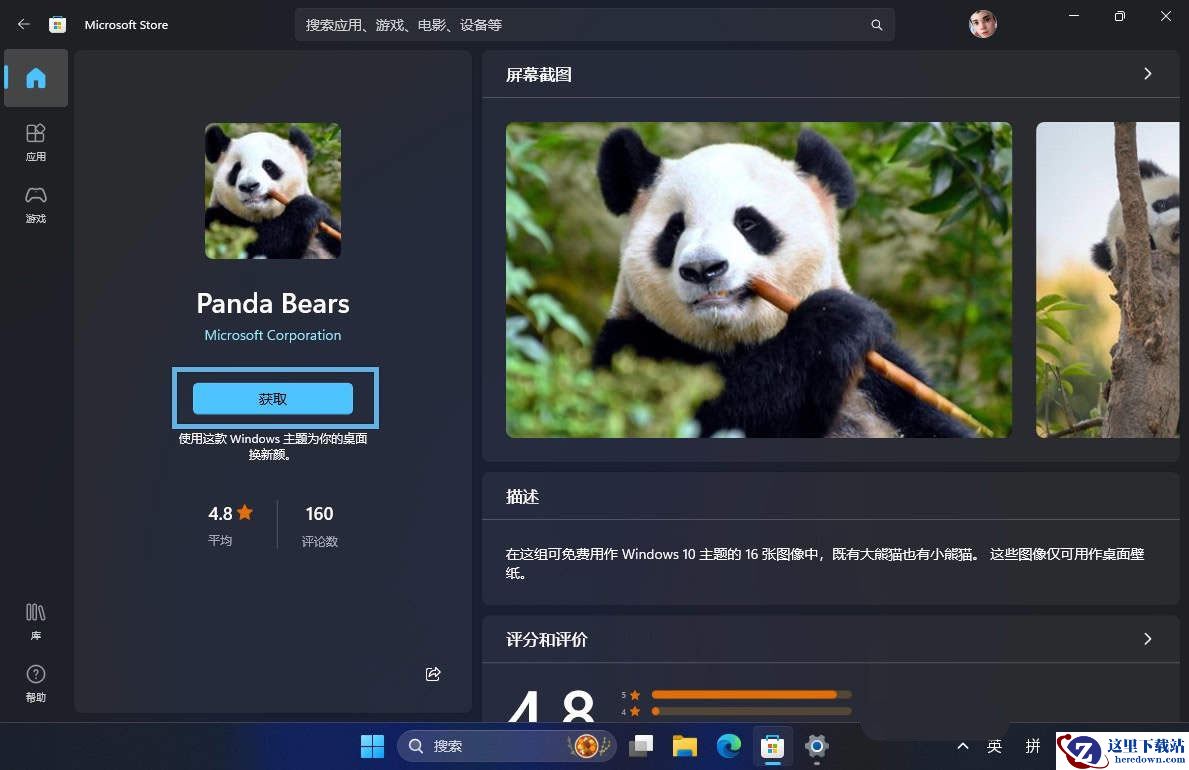Open the Home tab in sidebar
This screenshot has width=1189, height=770.
tap(36, 78)
